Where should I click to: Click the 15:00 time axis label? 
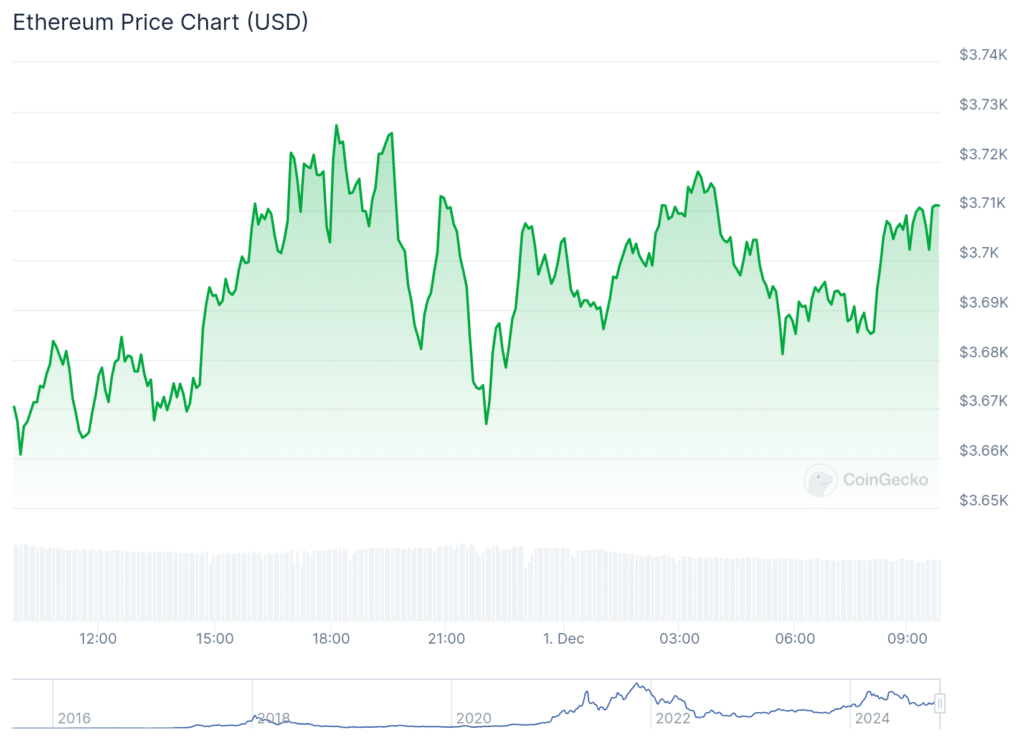click(214, 638)
